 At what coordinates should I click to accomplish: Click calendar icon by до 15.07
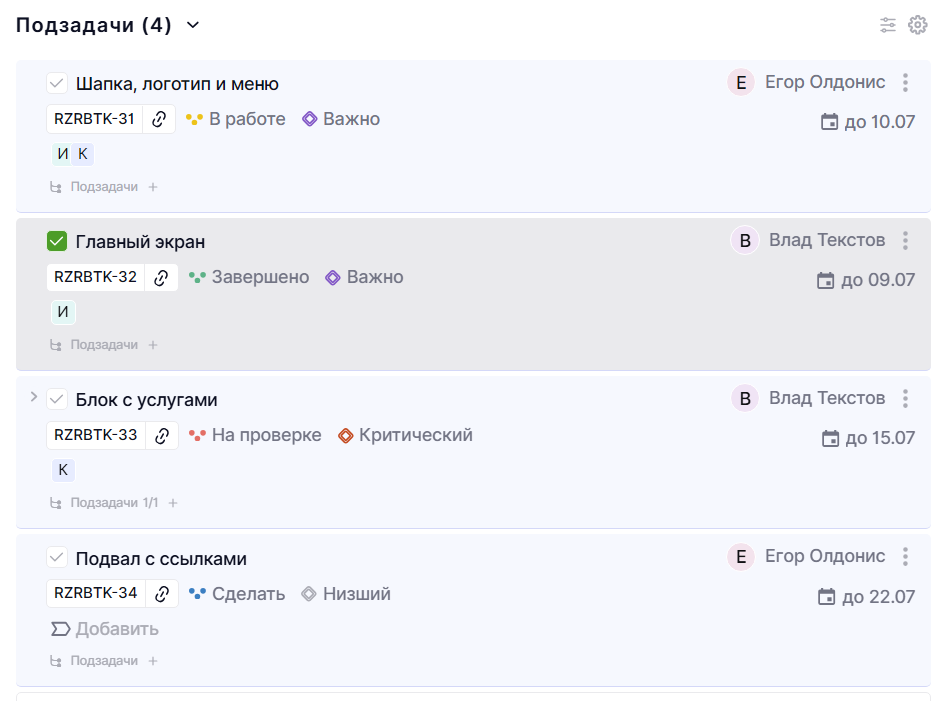coord(830,438)
